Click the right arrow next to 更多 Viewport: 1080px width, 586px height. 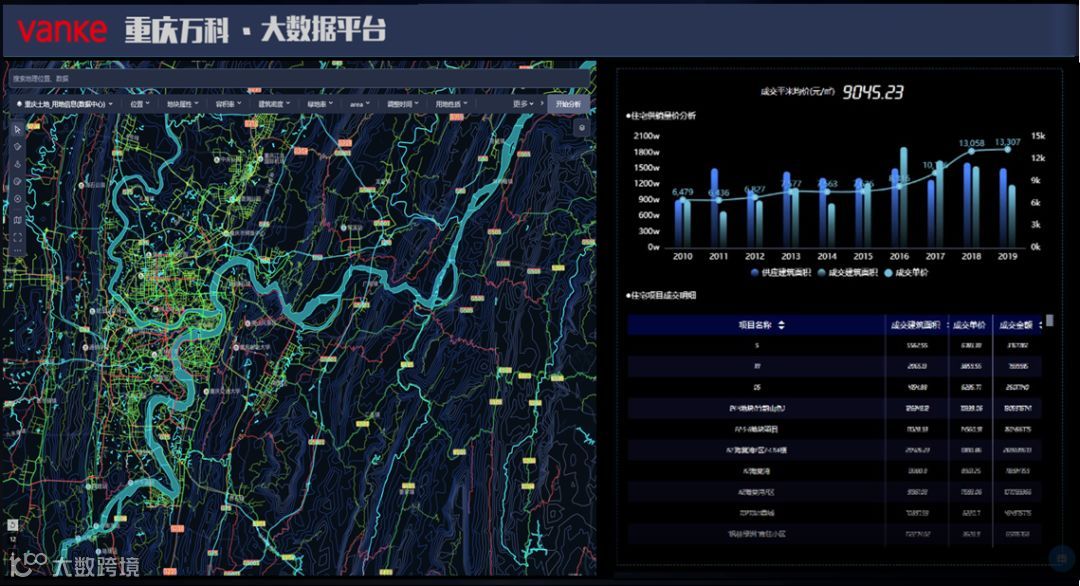point(541,104)
